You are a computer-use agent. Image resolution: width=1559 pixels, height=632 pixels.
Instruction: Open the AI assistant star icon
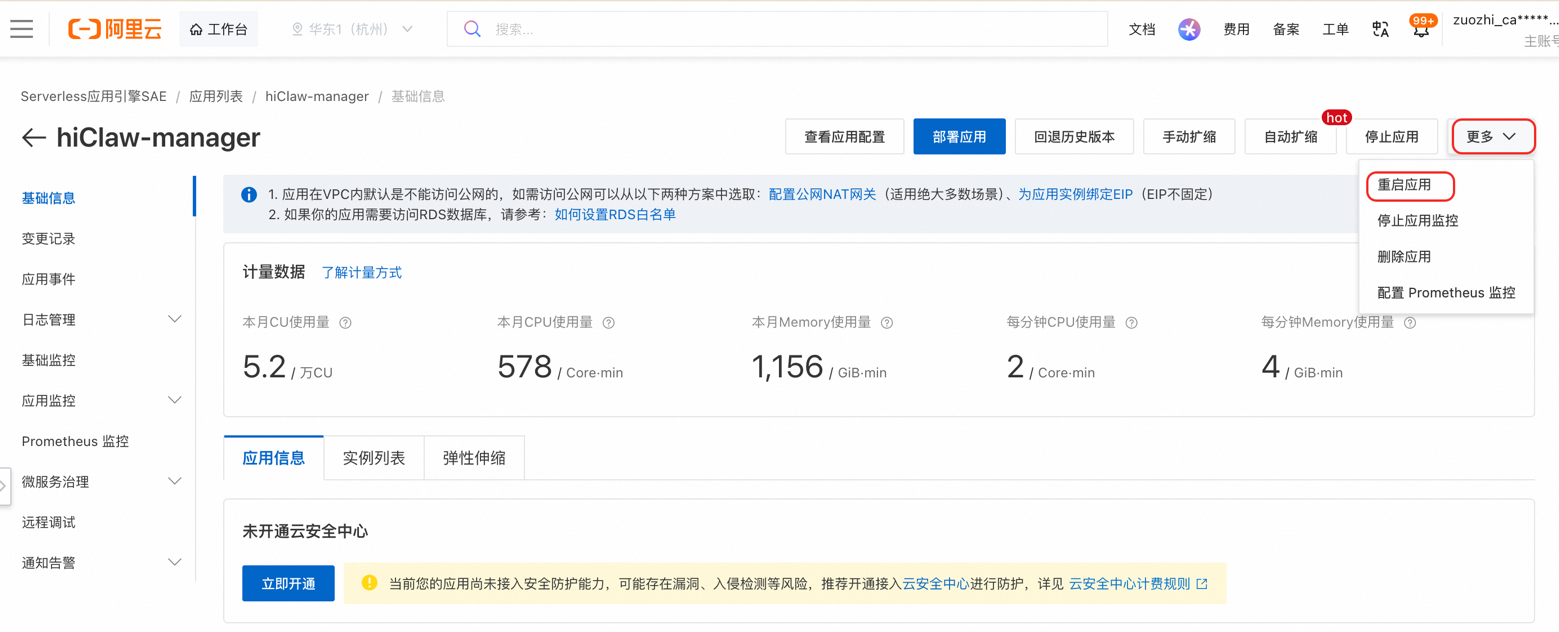(1189, 29)
